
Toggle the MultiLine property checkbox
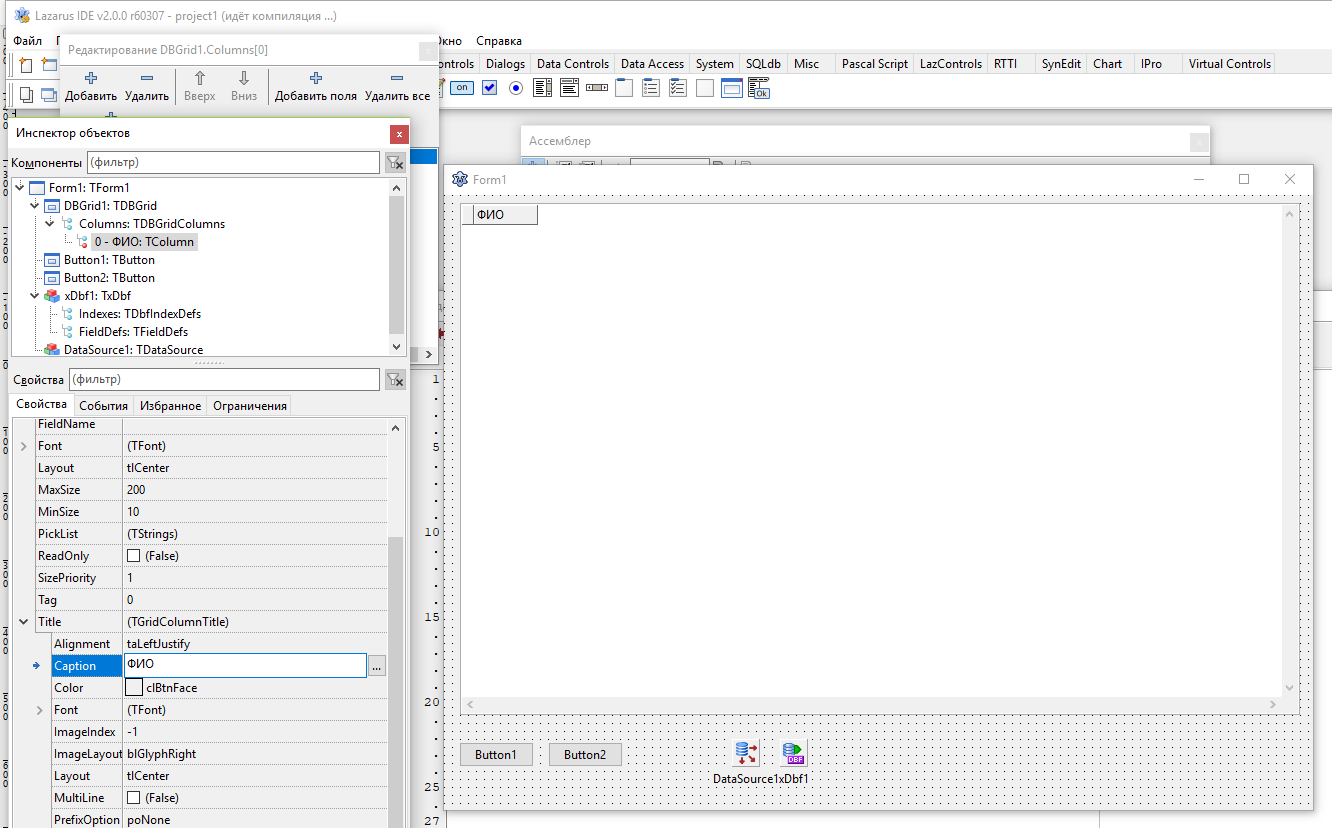click(x=133, y=798)
